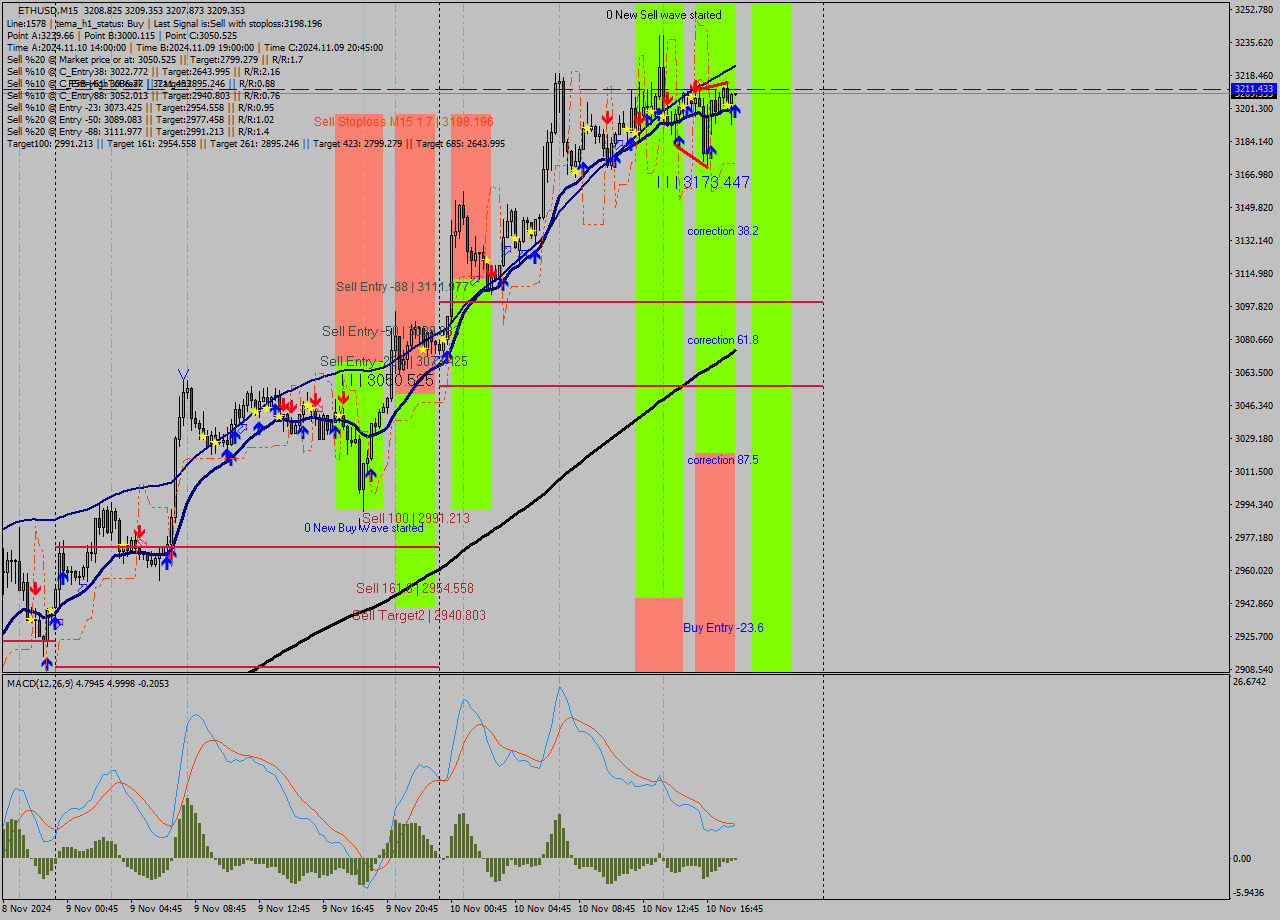The width and height of the screenshot is (1280, 920).
Task: Click the 'I I I 3173.447' price label
Action: click(x=703, y=182)
